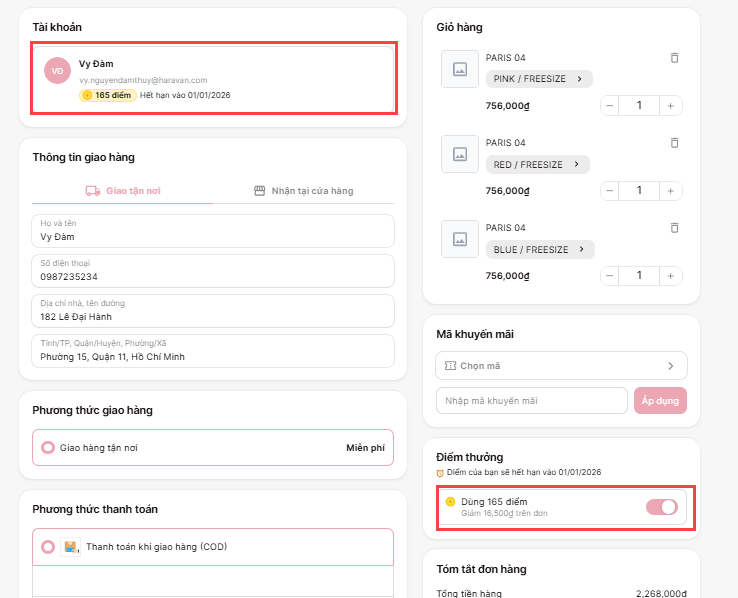The height and width of the screenshot is (598, 738).
Task: Select Giao hàng tận nơi shipping radio
Action: coord(48,448)
